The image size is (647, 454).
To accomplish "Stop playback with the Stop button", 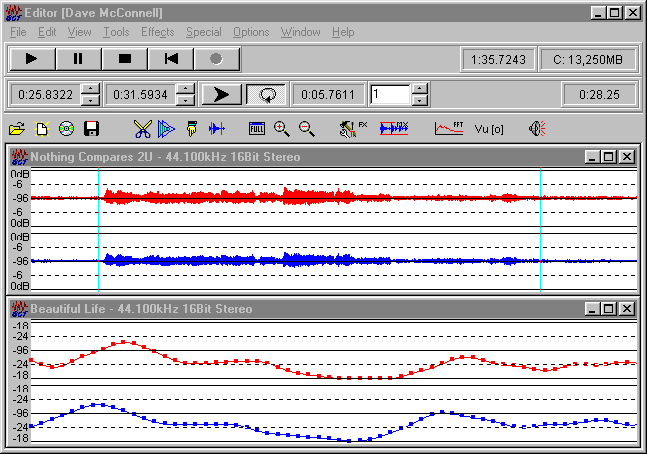I will (x=125, y=59).
